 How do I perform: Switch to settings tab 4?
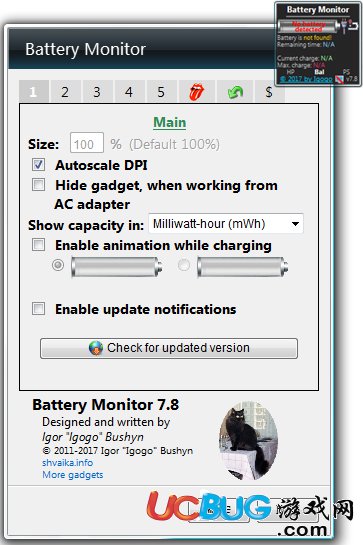point(129,92)
